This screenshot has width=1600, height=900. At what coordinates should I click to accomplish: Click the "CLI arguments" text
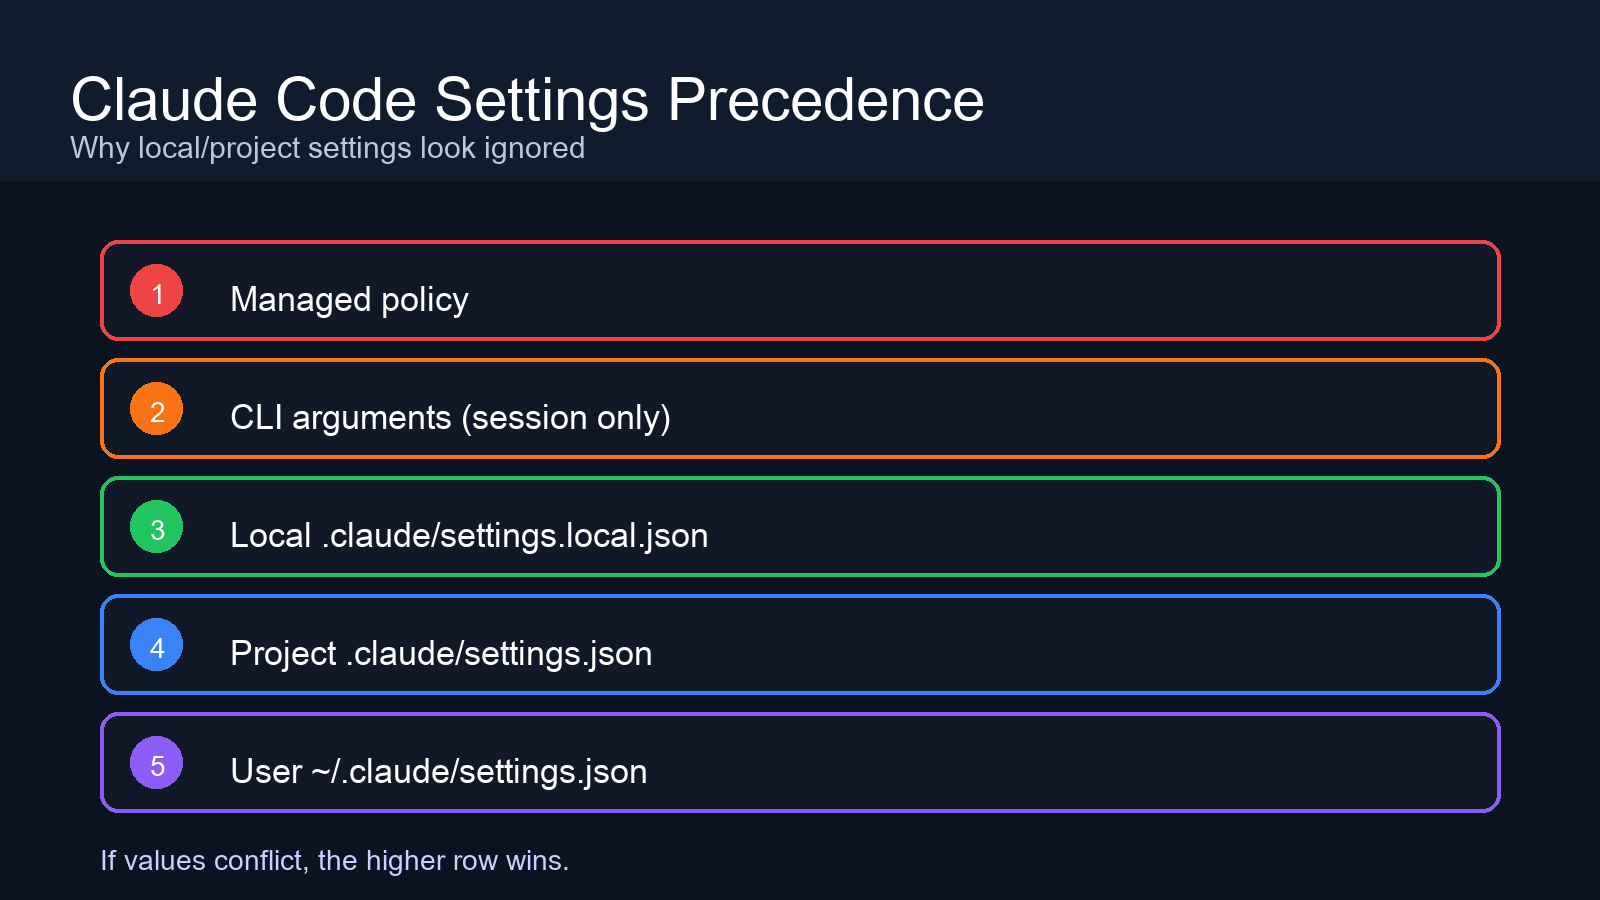[x=340, y=417]
